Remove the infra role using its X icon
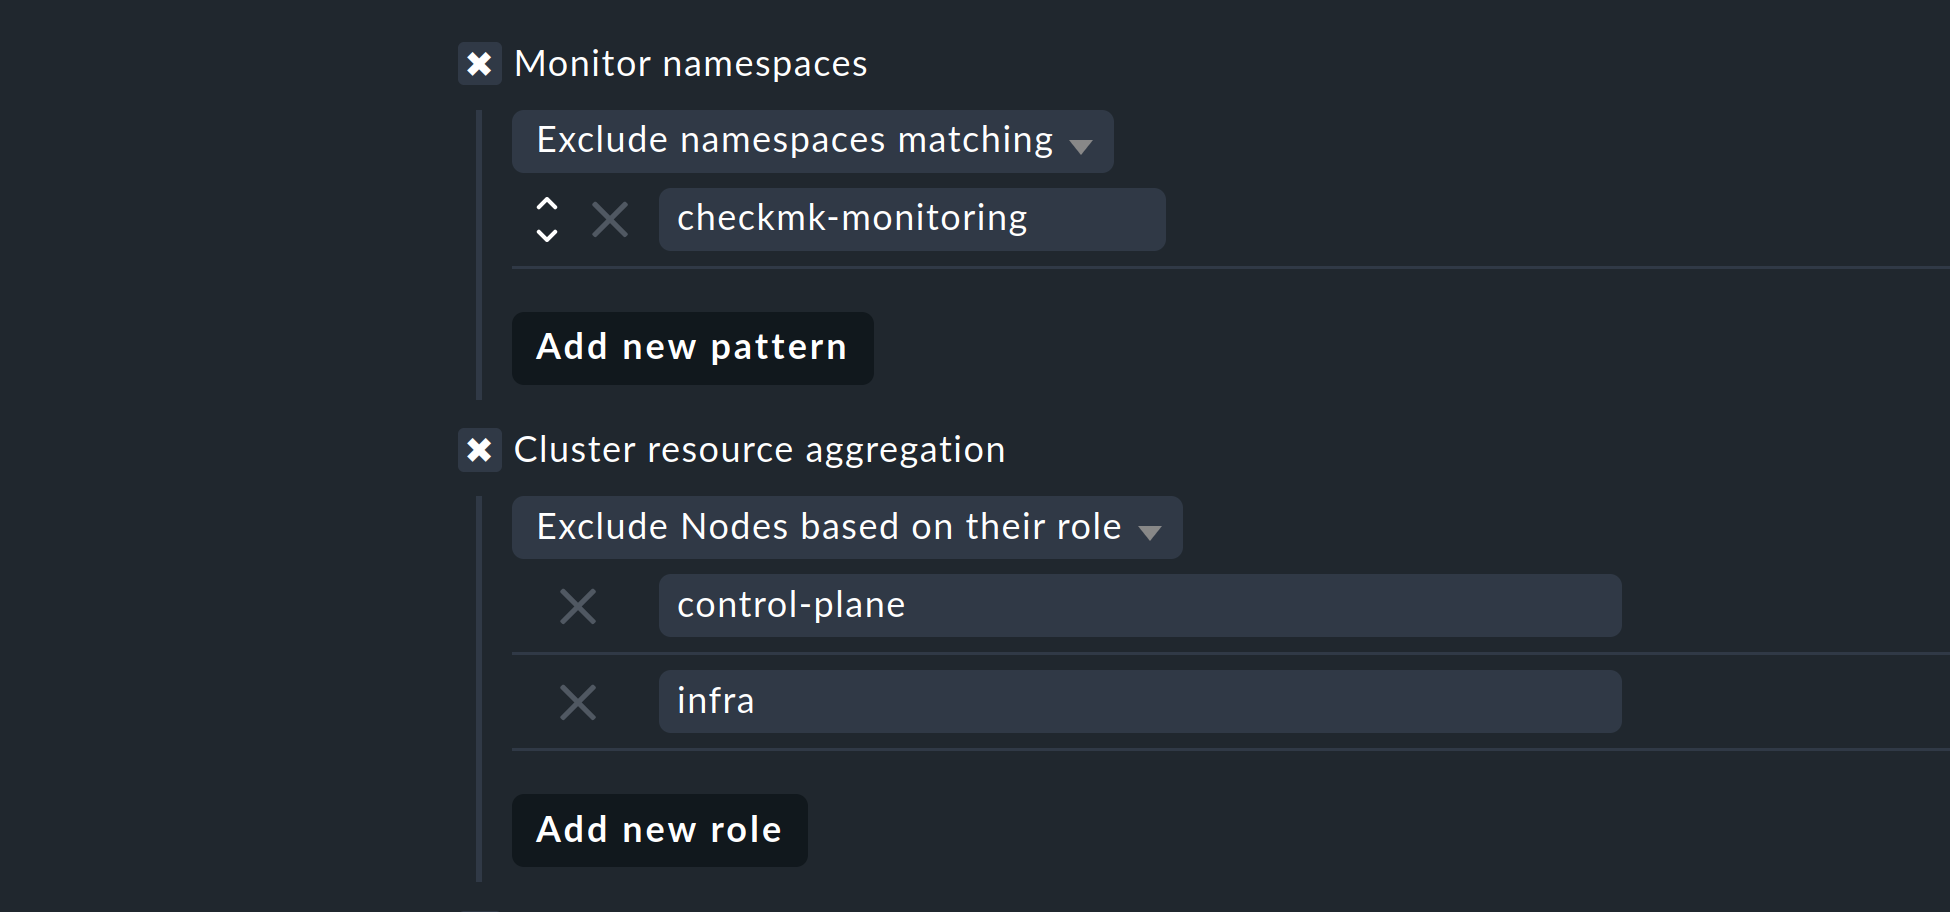 click(x=578, y=702)
